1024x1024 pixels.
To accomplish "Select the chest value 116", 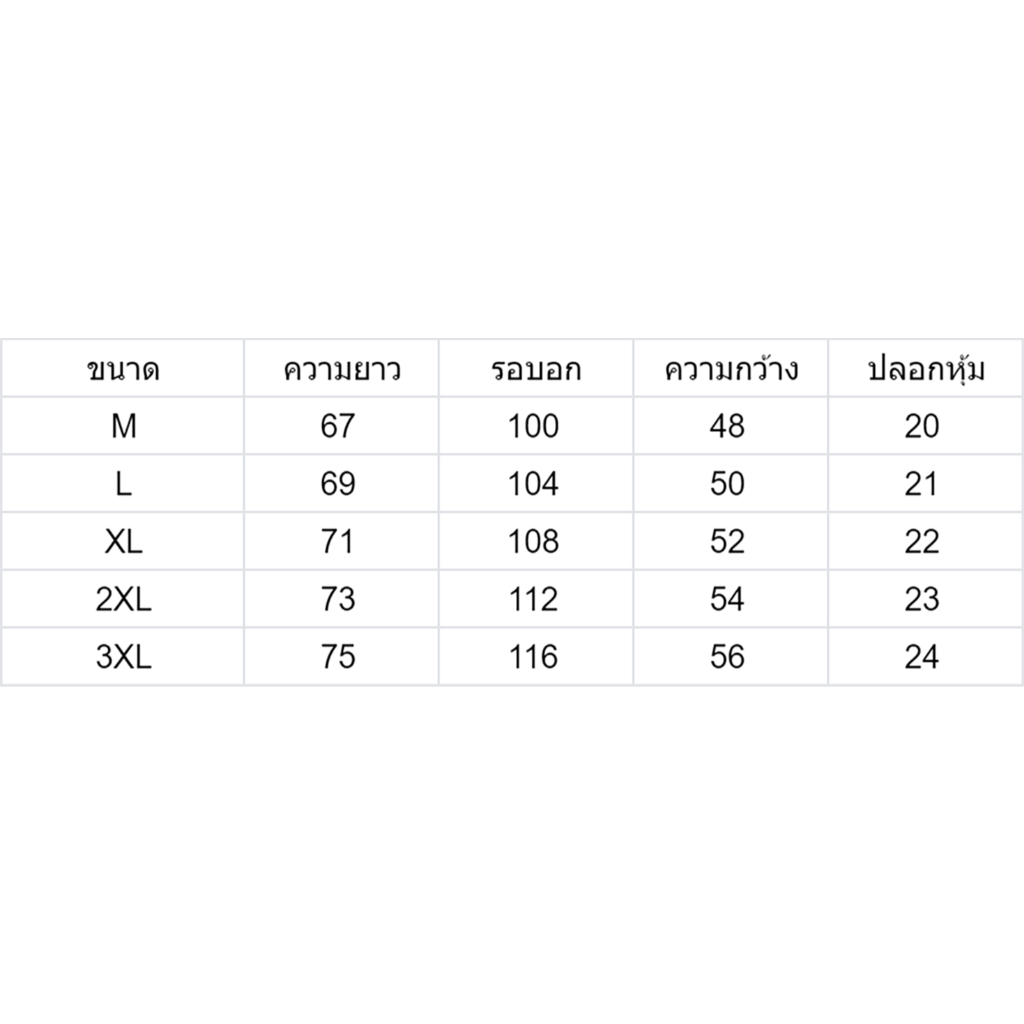I will 533,657.
